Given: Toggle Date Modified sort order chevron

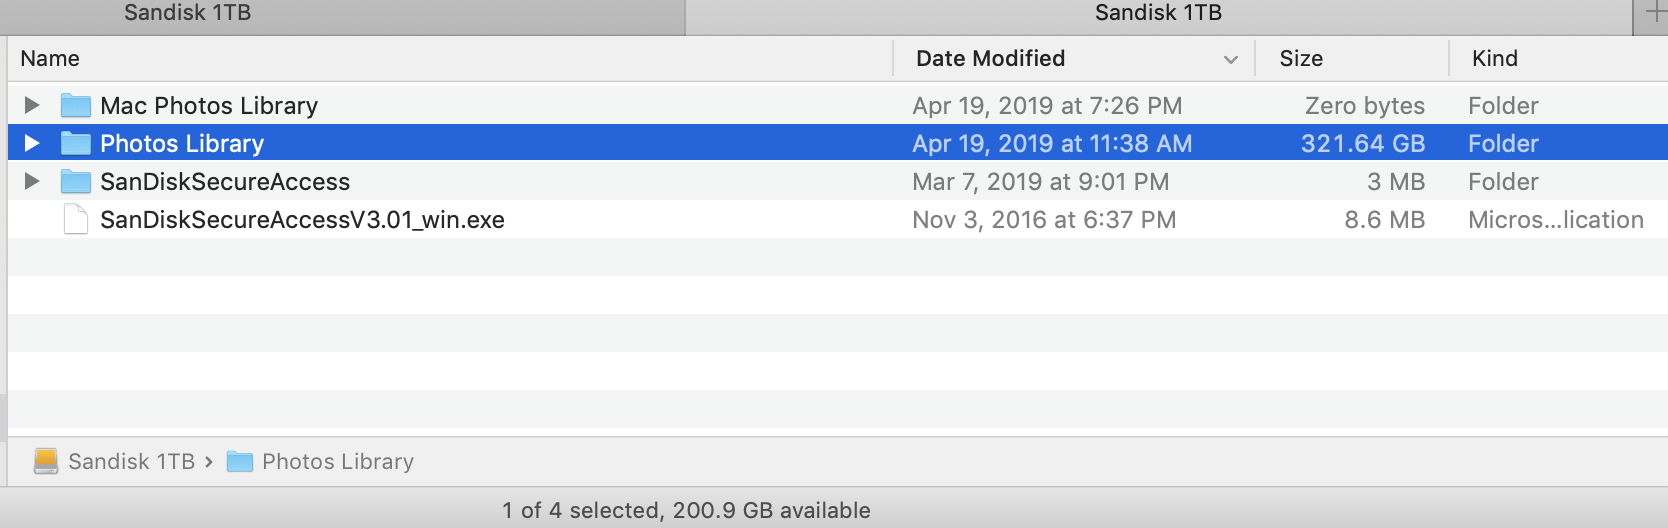Looking at the screenshot, I should [x=1231, y=60].
